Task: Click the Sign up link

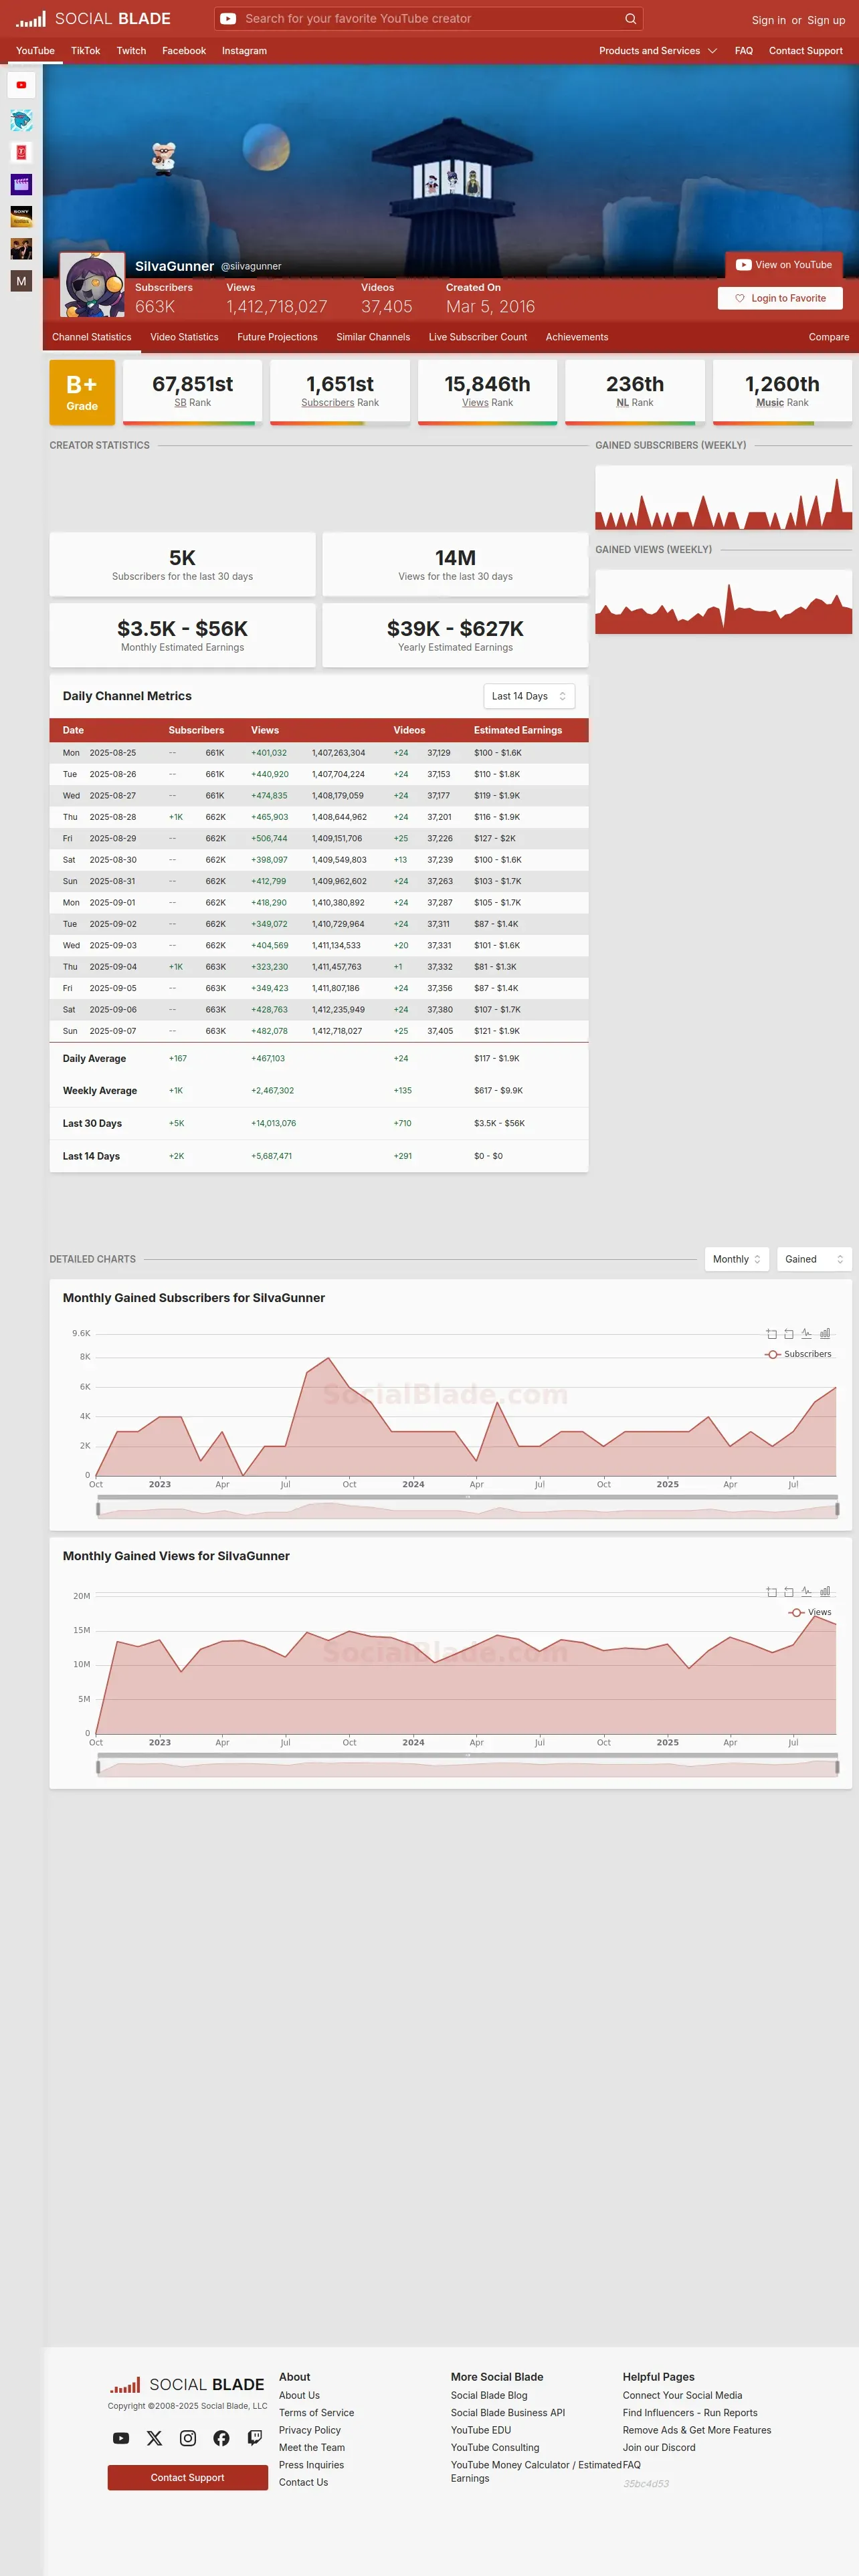Action: pos(826,20)
